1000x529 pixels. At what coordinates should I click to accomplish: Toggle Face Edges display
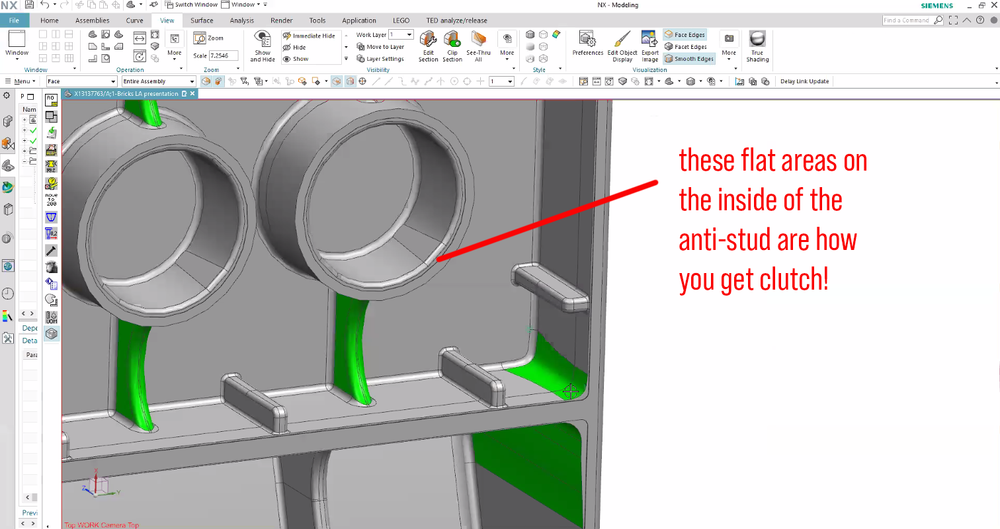coord(685,34)
